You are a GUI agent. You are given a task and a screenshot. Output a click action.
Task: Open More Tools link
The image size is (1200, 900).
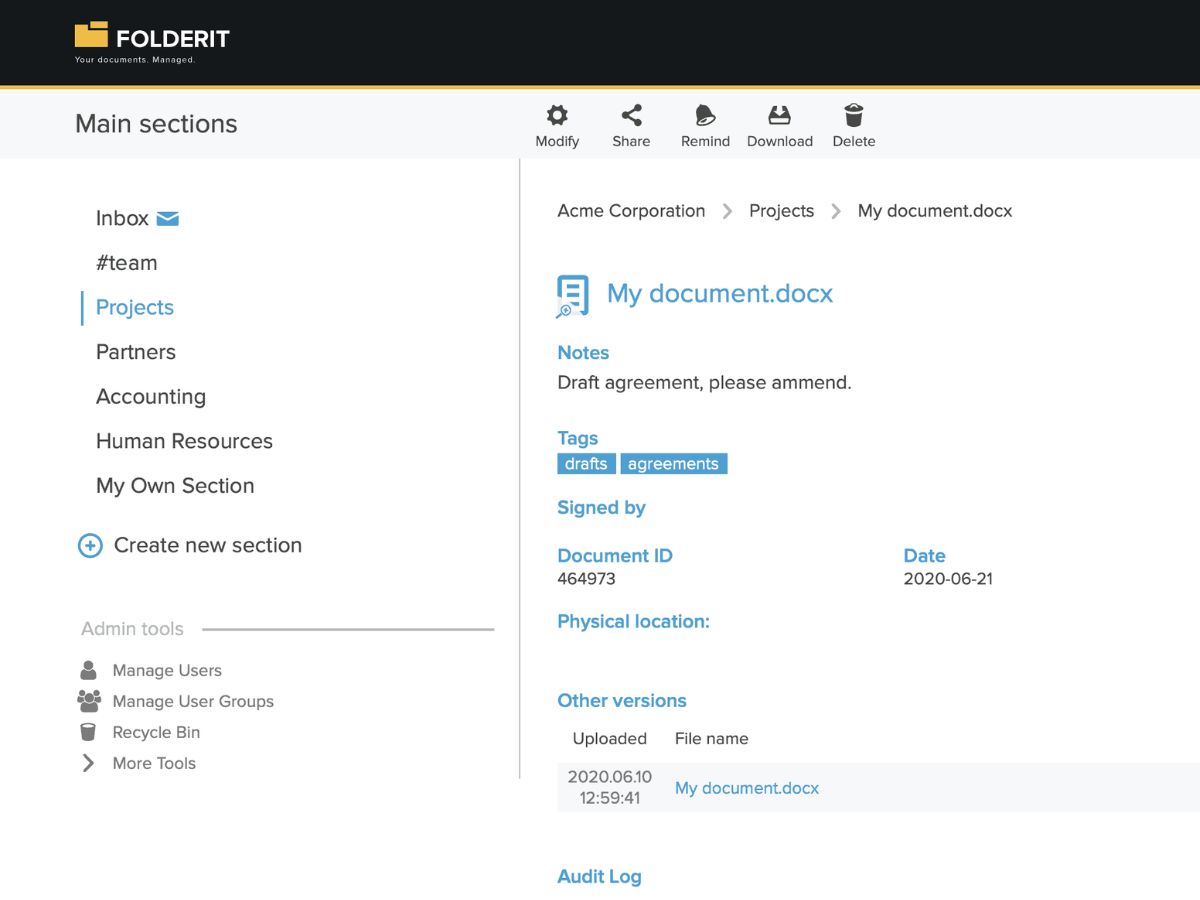[x=154, y=763]
